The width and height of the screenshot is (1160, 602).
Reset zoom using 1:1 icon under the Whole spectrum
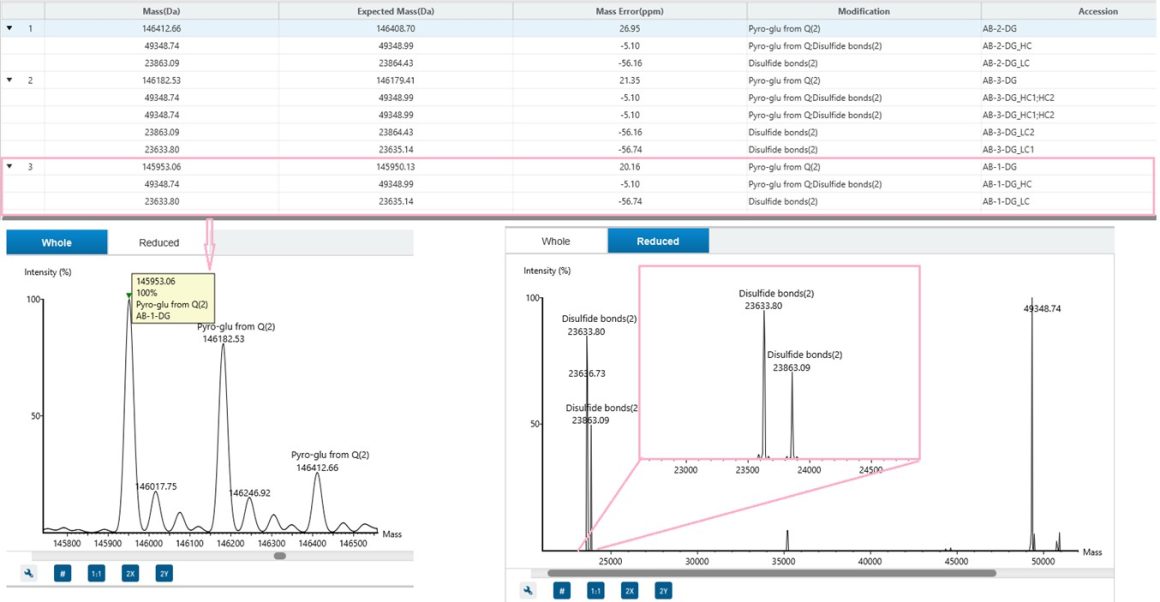96,572
